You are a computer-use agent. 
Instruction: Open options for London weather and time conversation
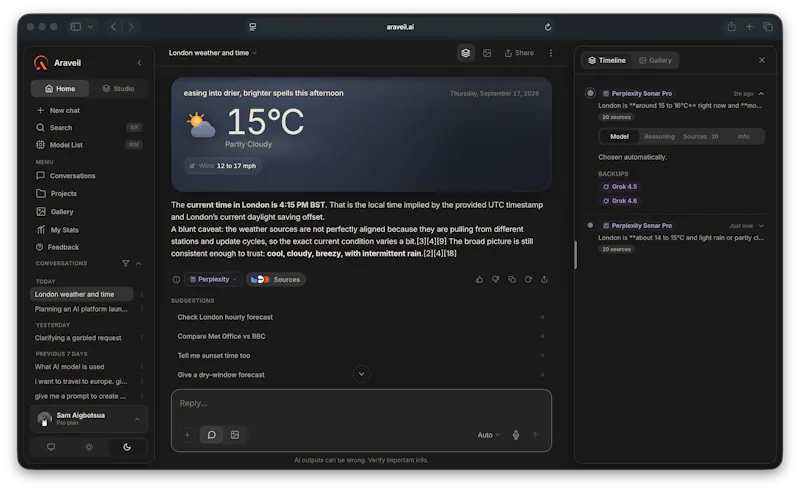(x=141, y=294)
